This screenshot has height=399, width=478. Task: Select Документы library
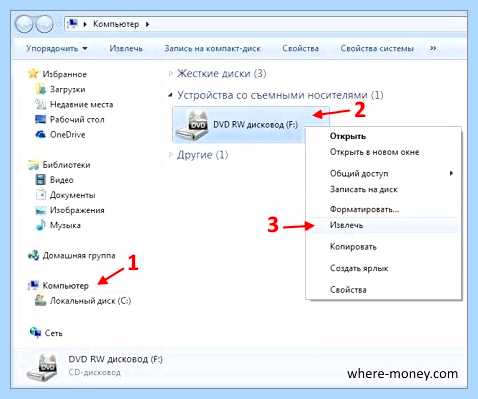pos(73,195)
